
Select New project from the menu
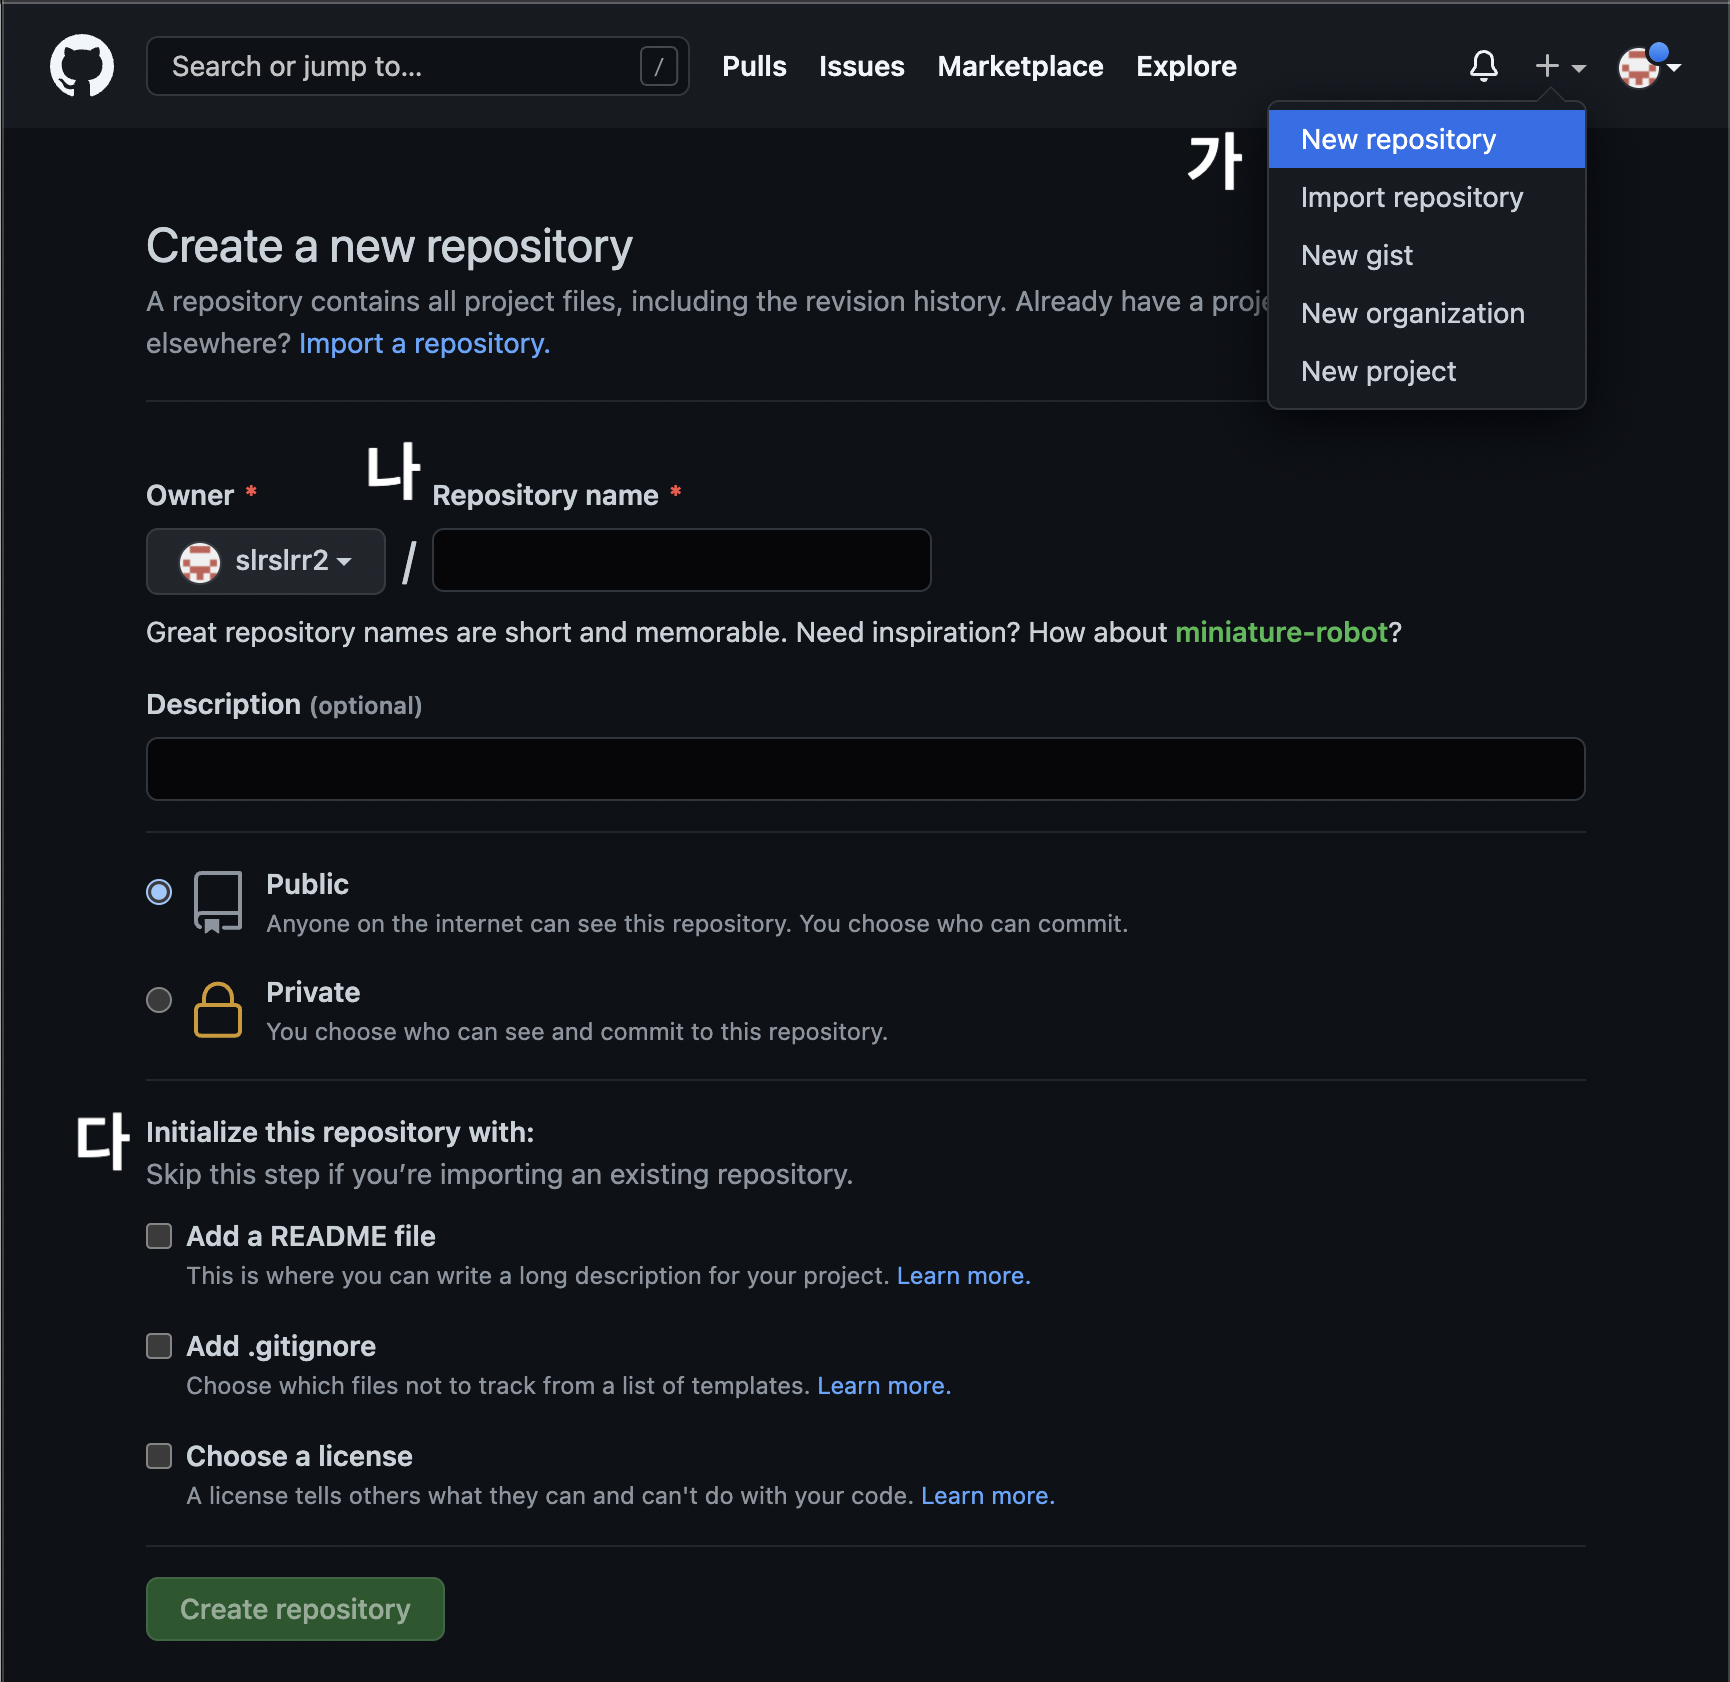[x=1427, y=371]
